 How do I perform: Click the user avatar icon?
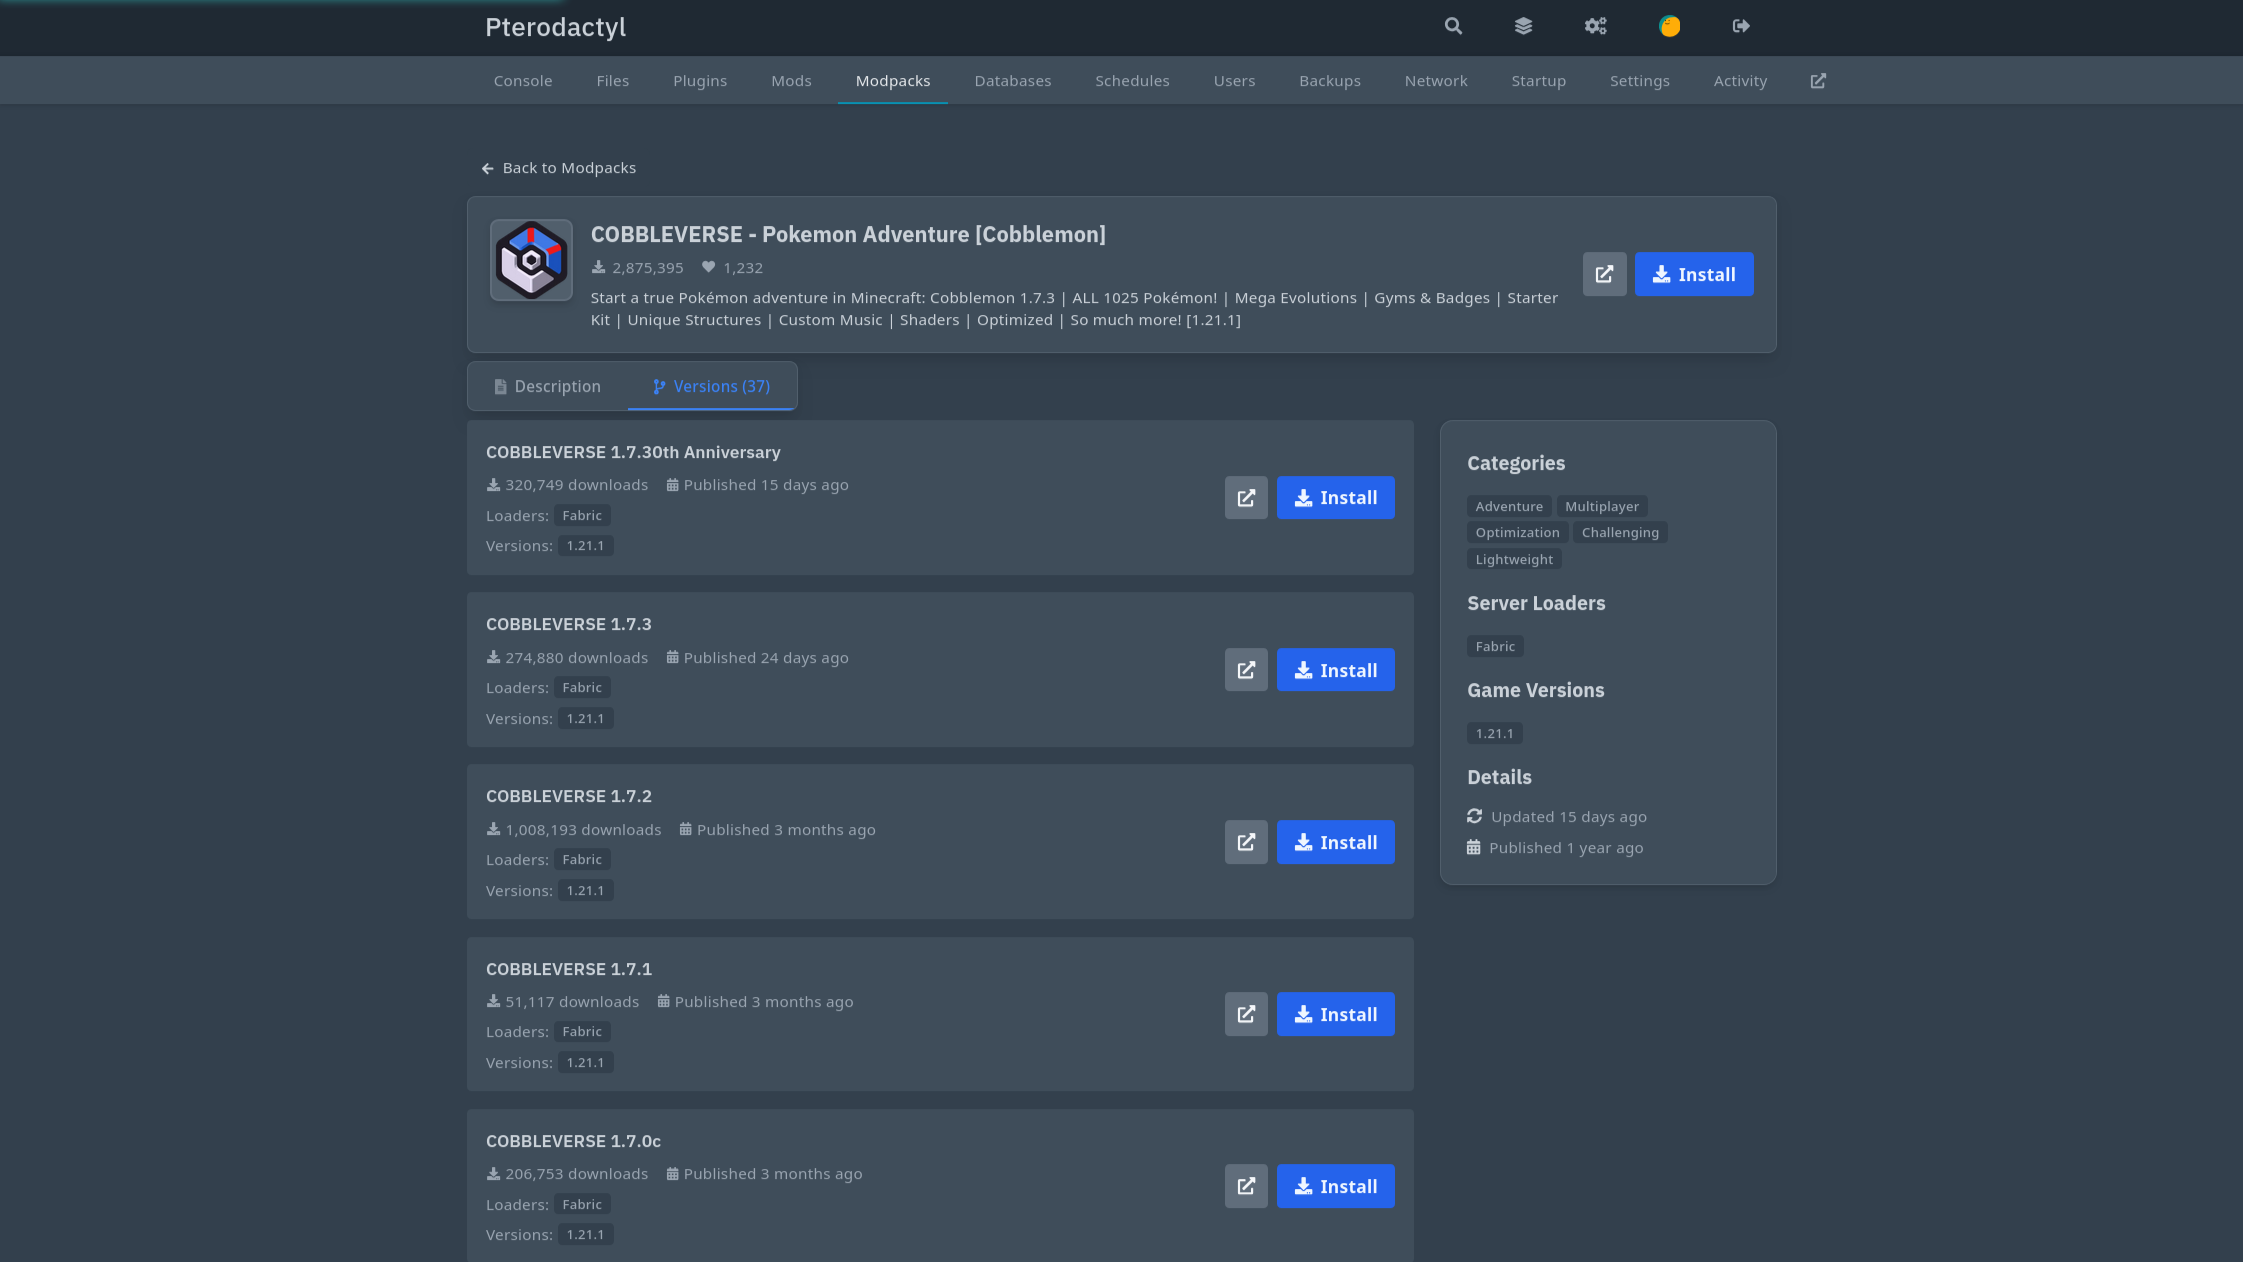[x=1669, y=26]
